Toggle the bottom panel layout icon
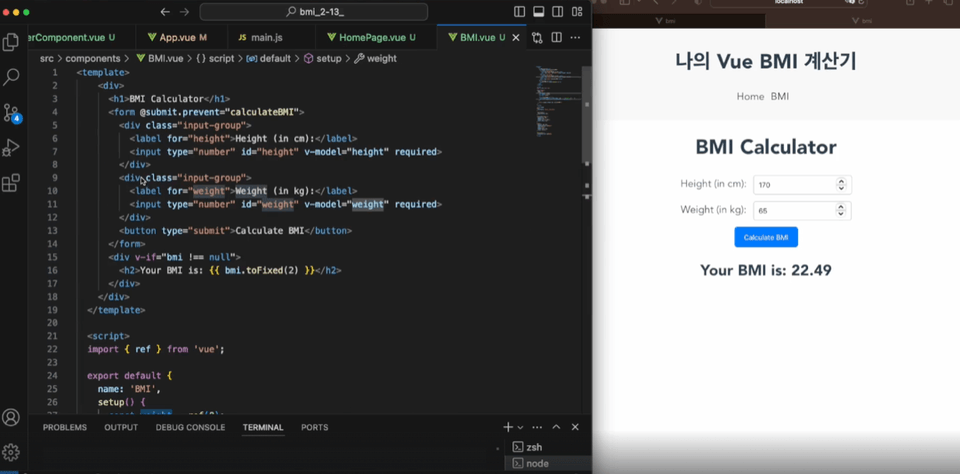This screenshot has height=474, width=960. click(539, 12)
